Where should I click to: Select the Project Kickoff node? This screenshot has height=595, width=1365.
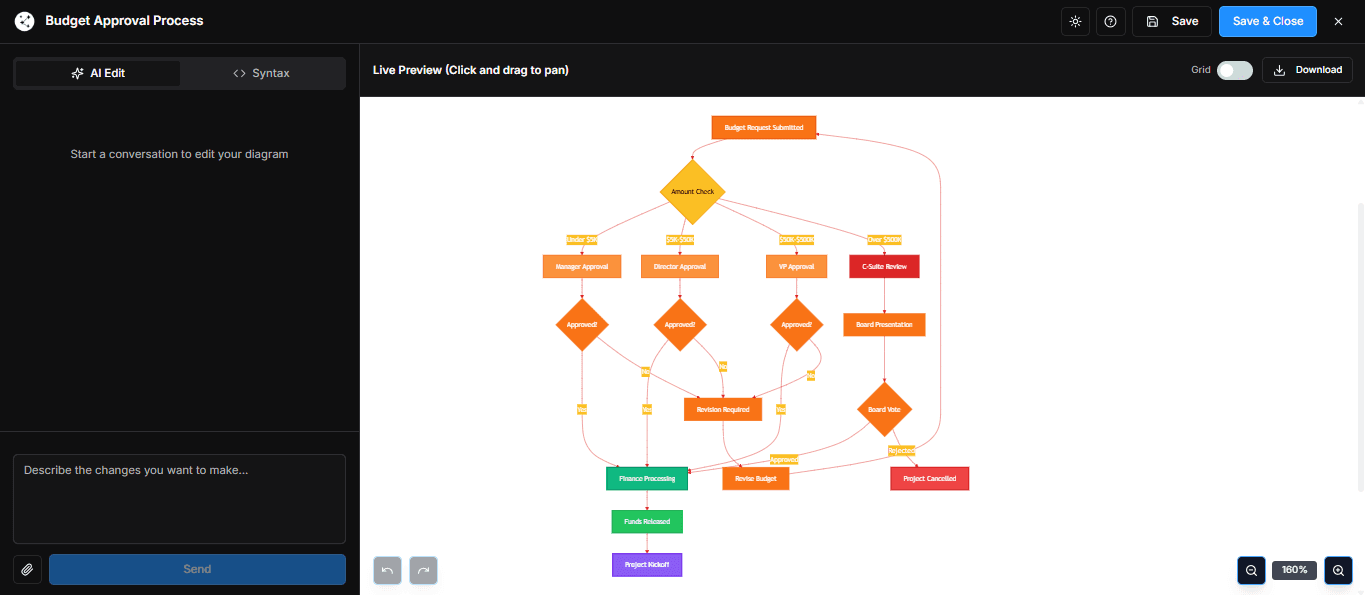[x=646, y=564]
